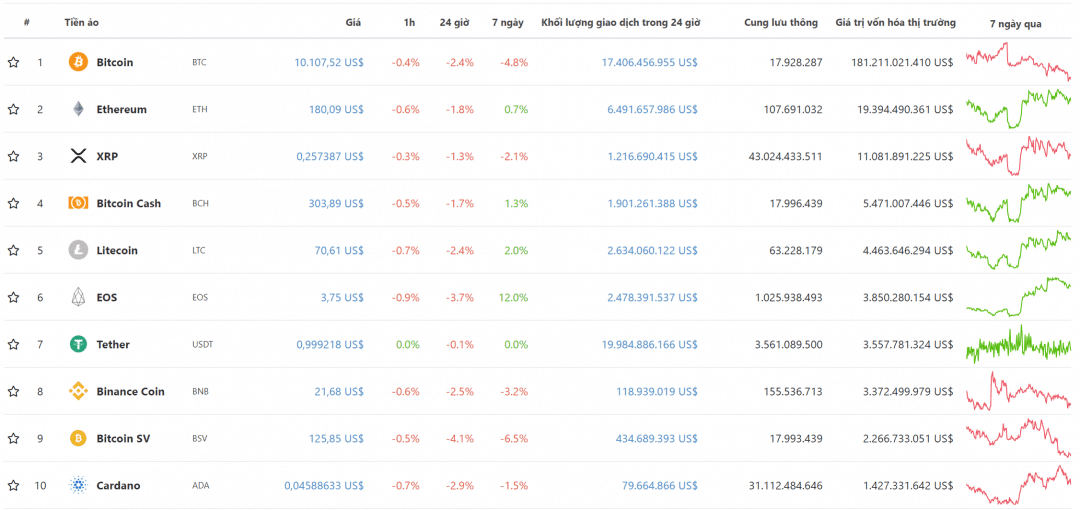Open Ethereum's 7-day sparkline chart
Screen dimensions: 1080x510
[1019, 109]
